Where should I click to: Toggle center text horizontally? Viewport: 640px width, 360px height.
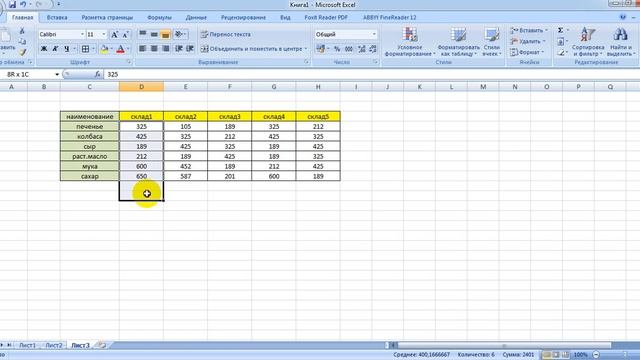(x=154, y=49)
